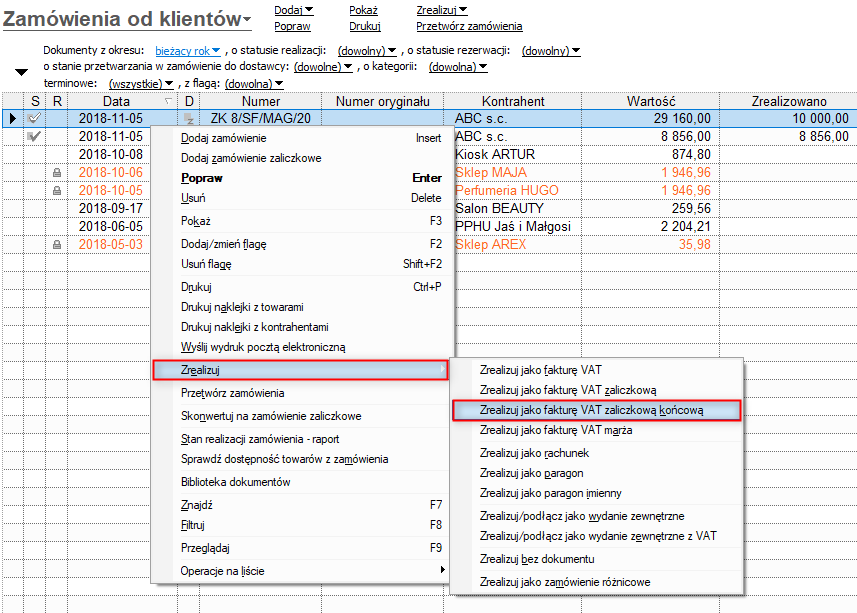Viewport: 857px width, 613px height.
Task: Open Dodaj dropdown in header
Action: 294,10
